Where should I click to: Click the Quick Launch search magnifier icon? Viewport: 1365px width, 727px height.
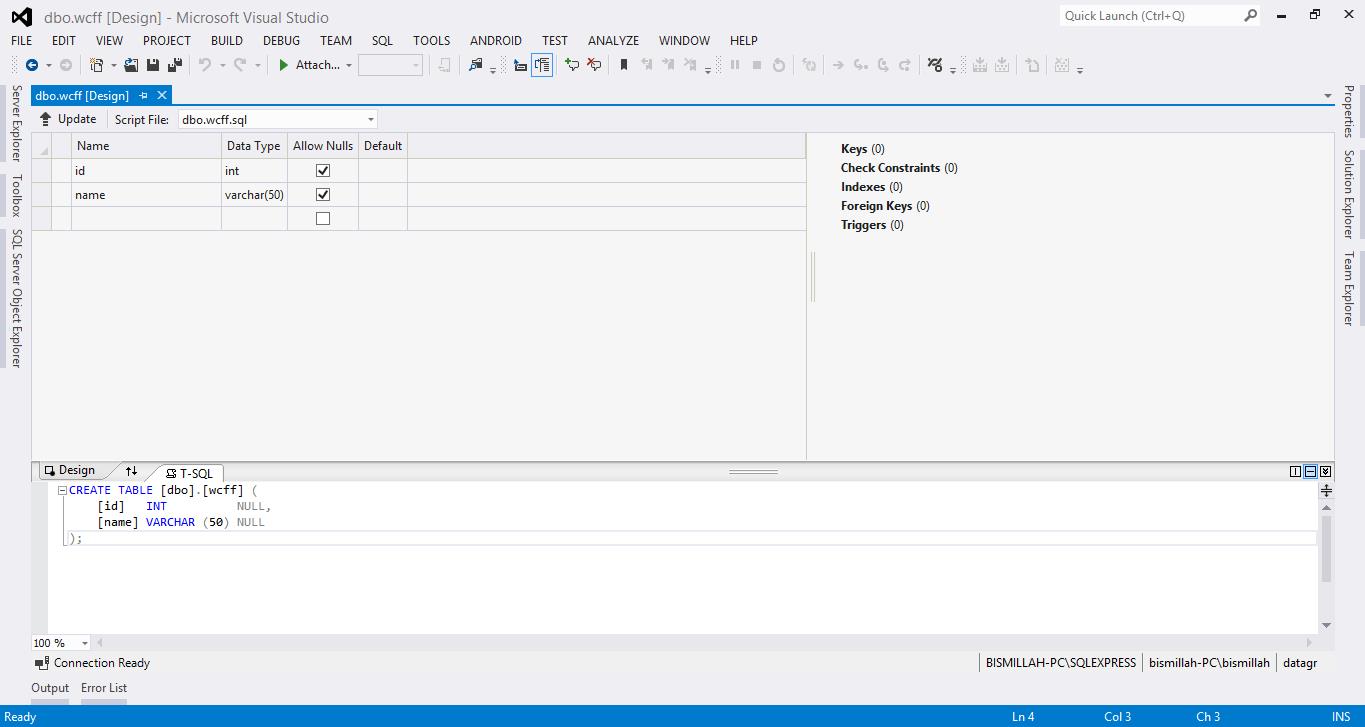[x=1250, y=15]
